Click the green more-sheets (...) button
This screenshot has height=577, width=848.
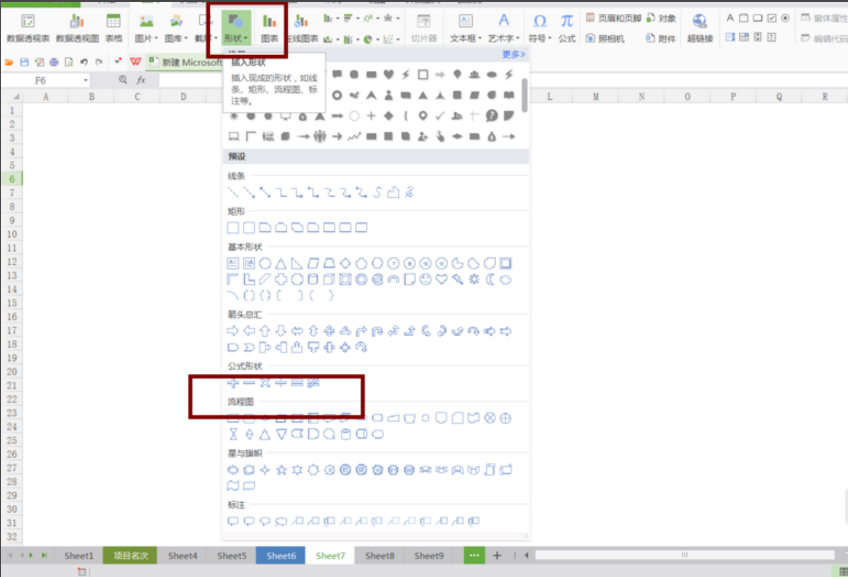click(474, 555)
